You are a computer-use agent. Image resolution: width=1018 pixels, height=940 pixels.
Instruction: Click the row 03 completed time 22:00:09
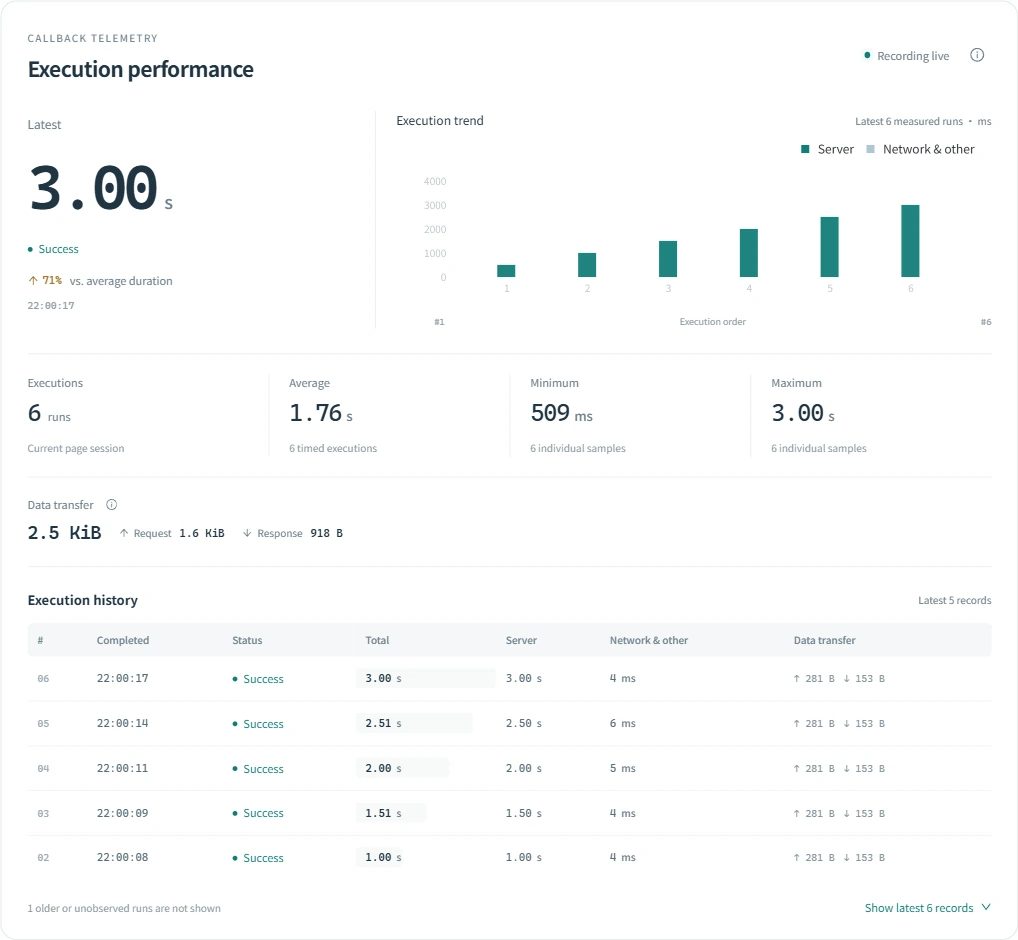[123, 813]
